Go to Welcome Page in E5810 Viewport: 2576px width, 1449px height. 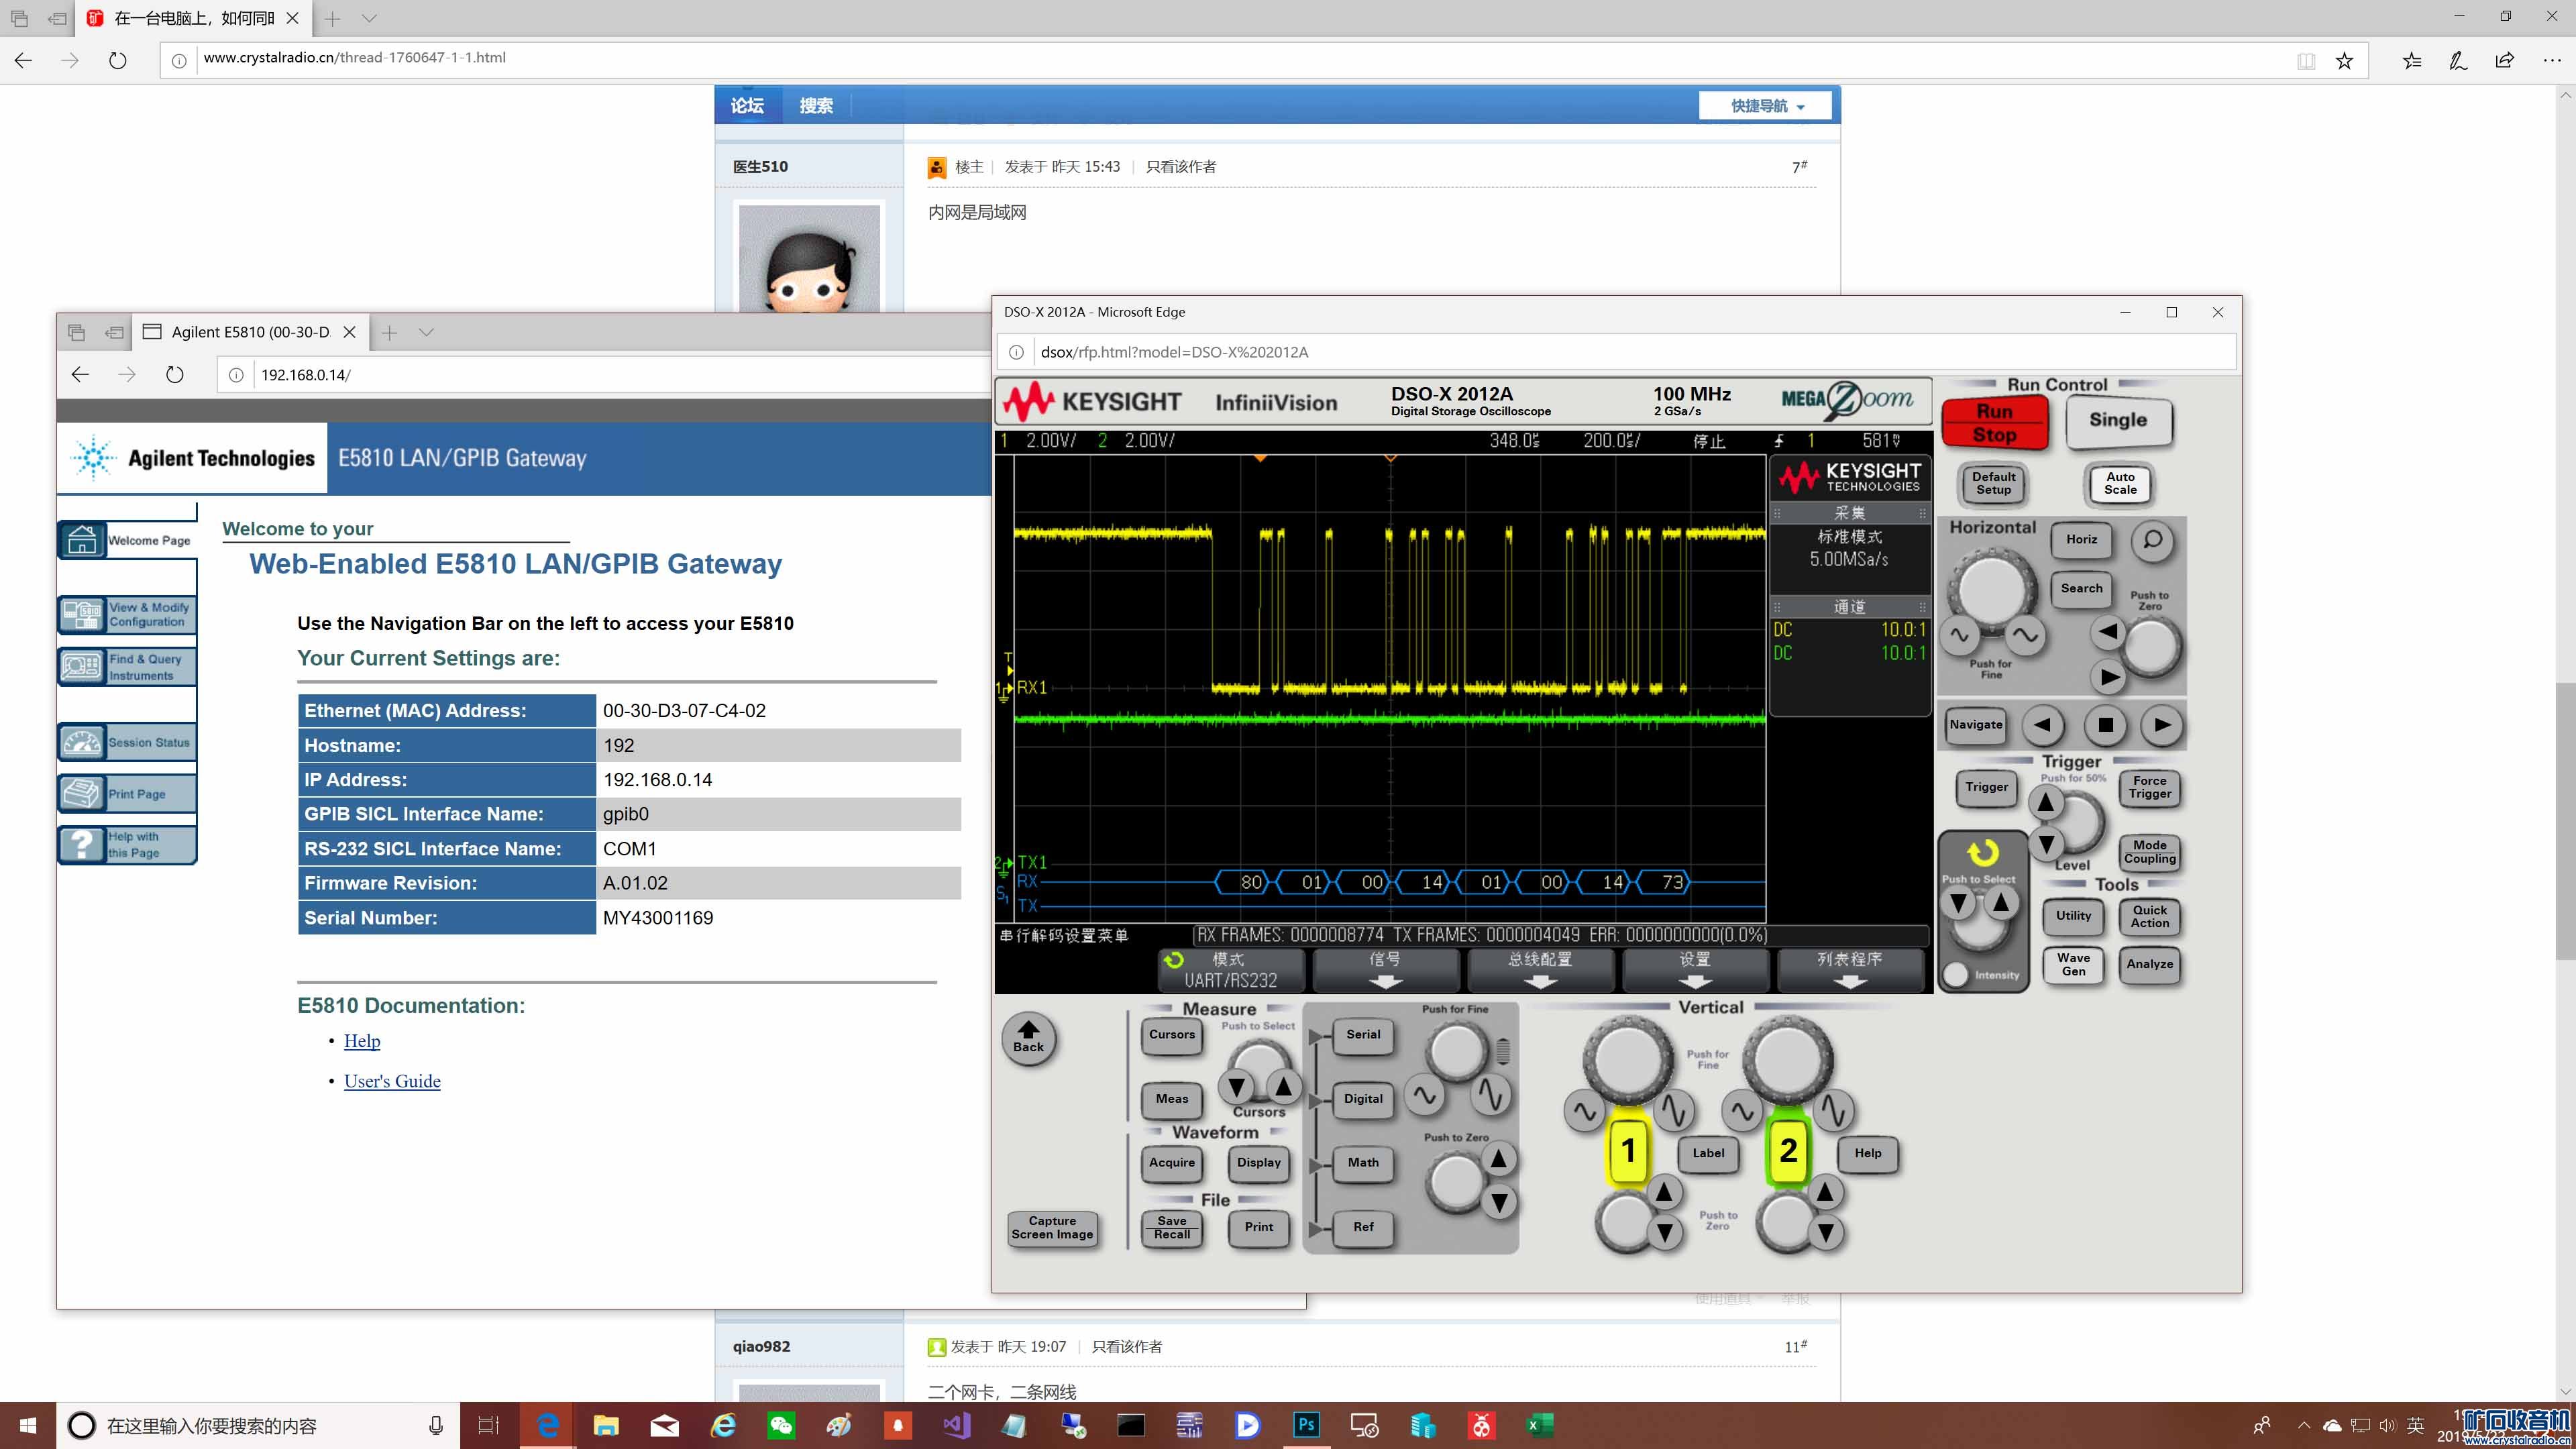point(127,540)
